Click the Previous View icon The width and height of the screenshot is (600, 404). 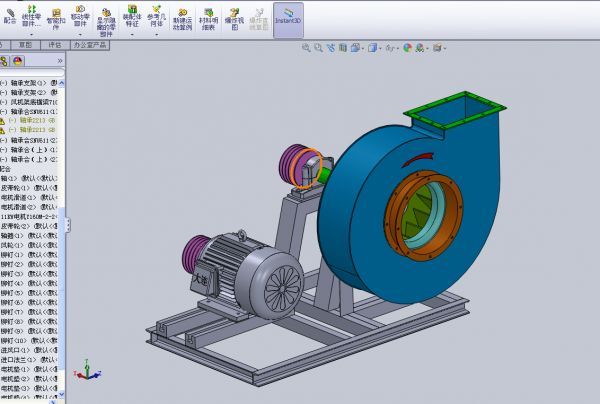pos(331,48)
